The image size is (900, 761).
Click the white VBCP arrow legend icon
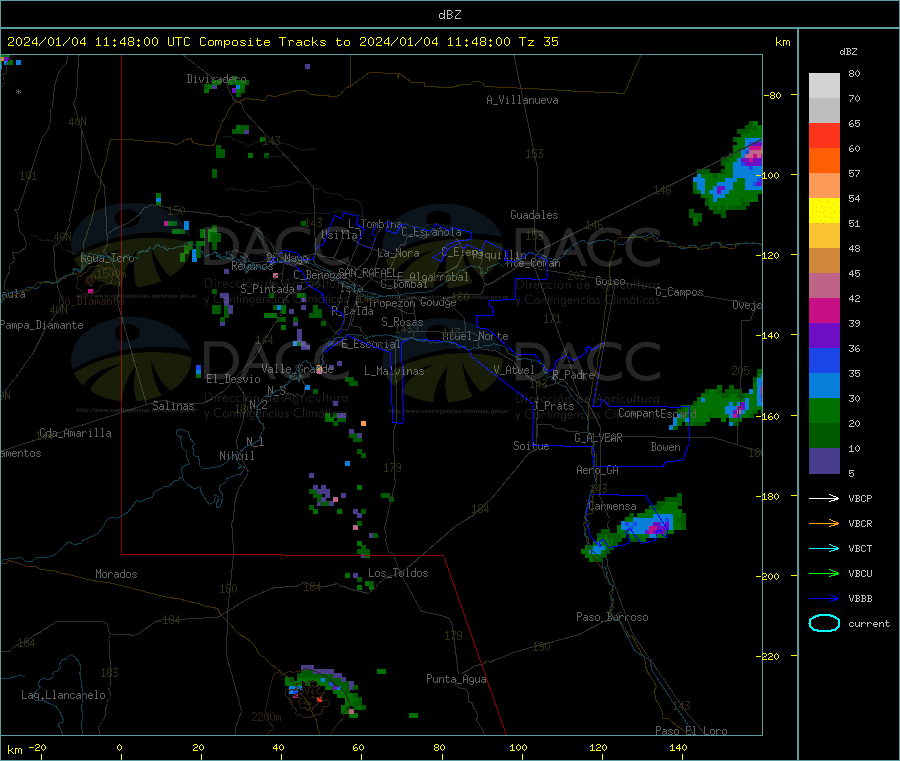click(824, 498)
